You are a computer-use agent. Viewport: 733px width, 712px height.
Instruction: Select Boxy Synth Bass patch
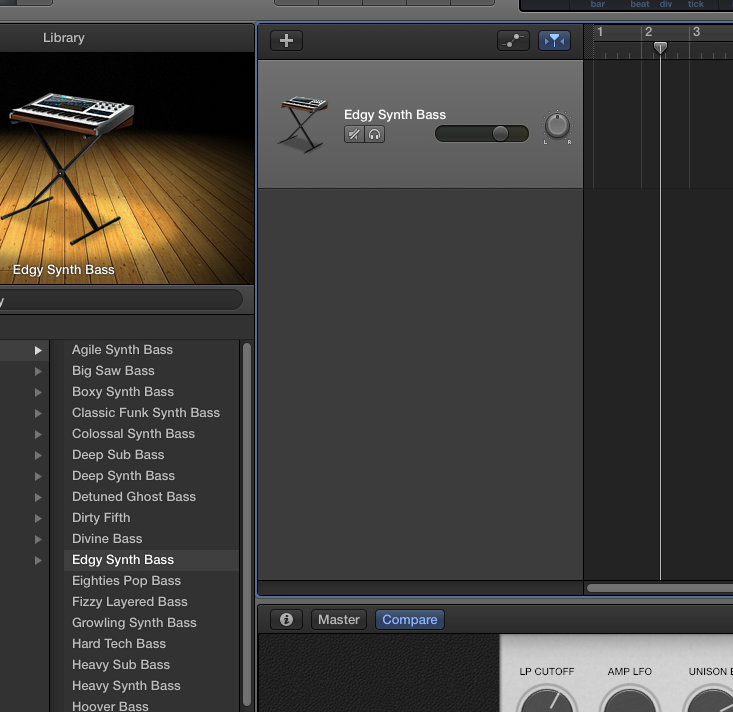(x=122, y=392)
